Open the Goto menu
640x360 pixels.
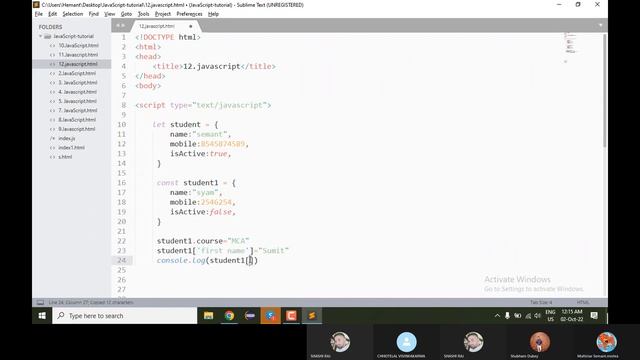[126, 14]
